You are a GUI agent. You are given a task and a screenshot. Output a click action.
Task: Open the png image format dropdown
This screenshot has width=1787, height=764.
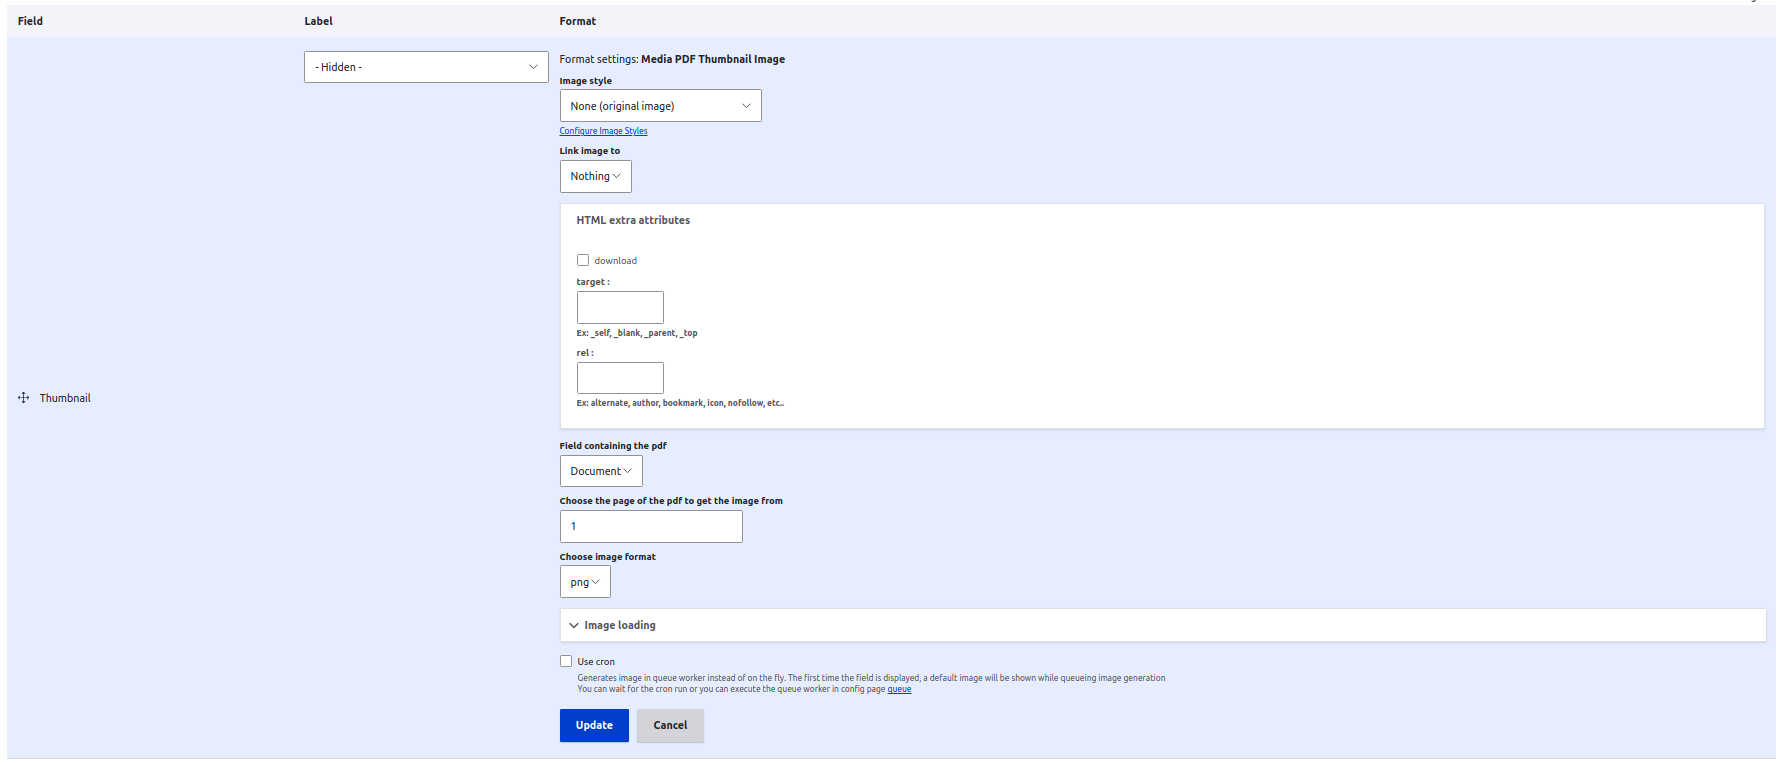coord(585,582)
